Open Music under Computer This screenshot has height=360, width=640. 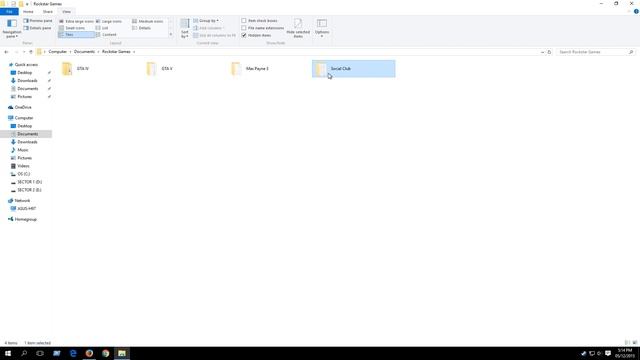click(x=23, y=150)
